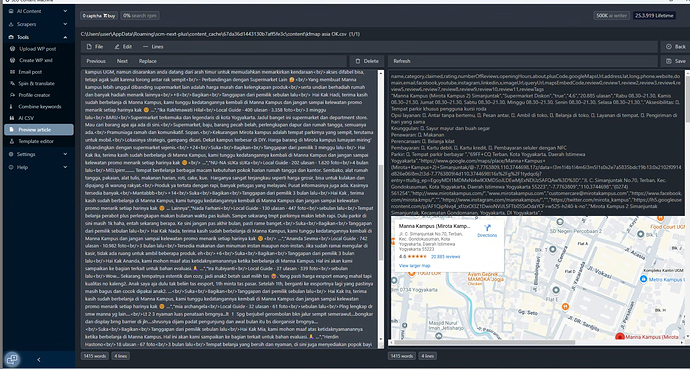This screenshot has width=690, height=369.
Task: Select Combine keywords tool
Action: 39,106
